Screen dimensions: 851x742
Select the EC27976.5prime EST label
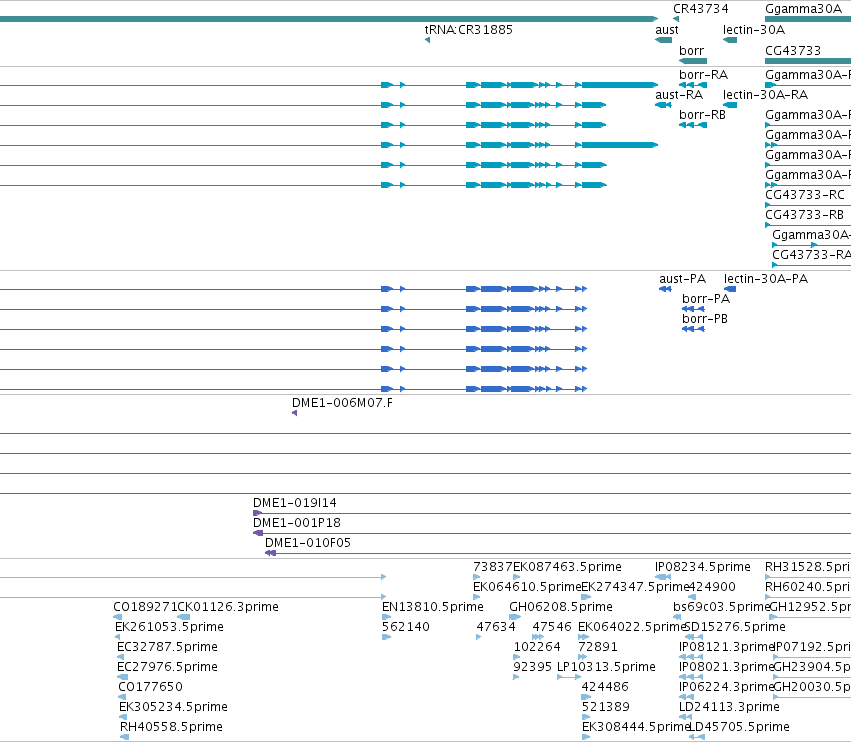click(x=167, y=667)
